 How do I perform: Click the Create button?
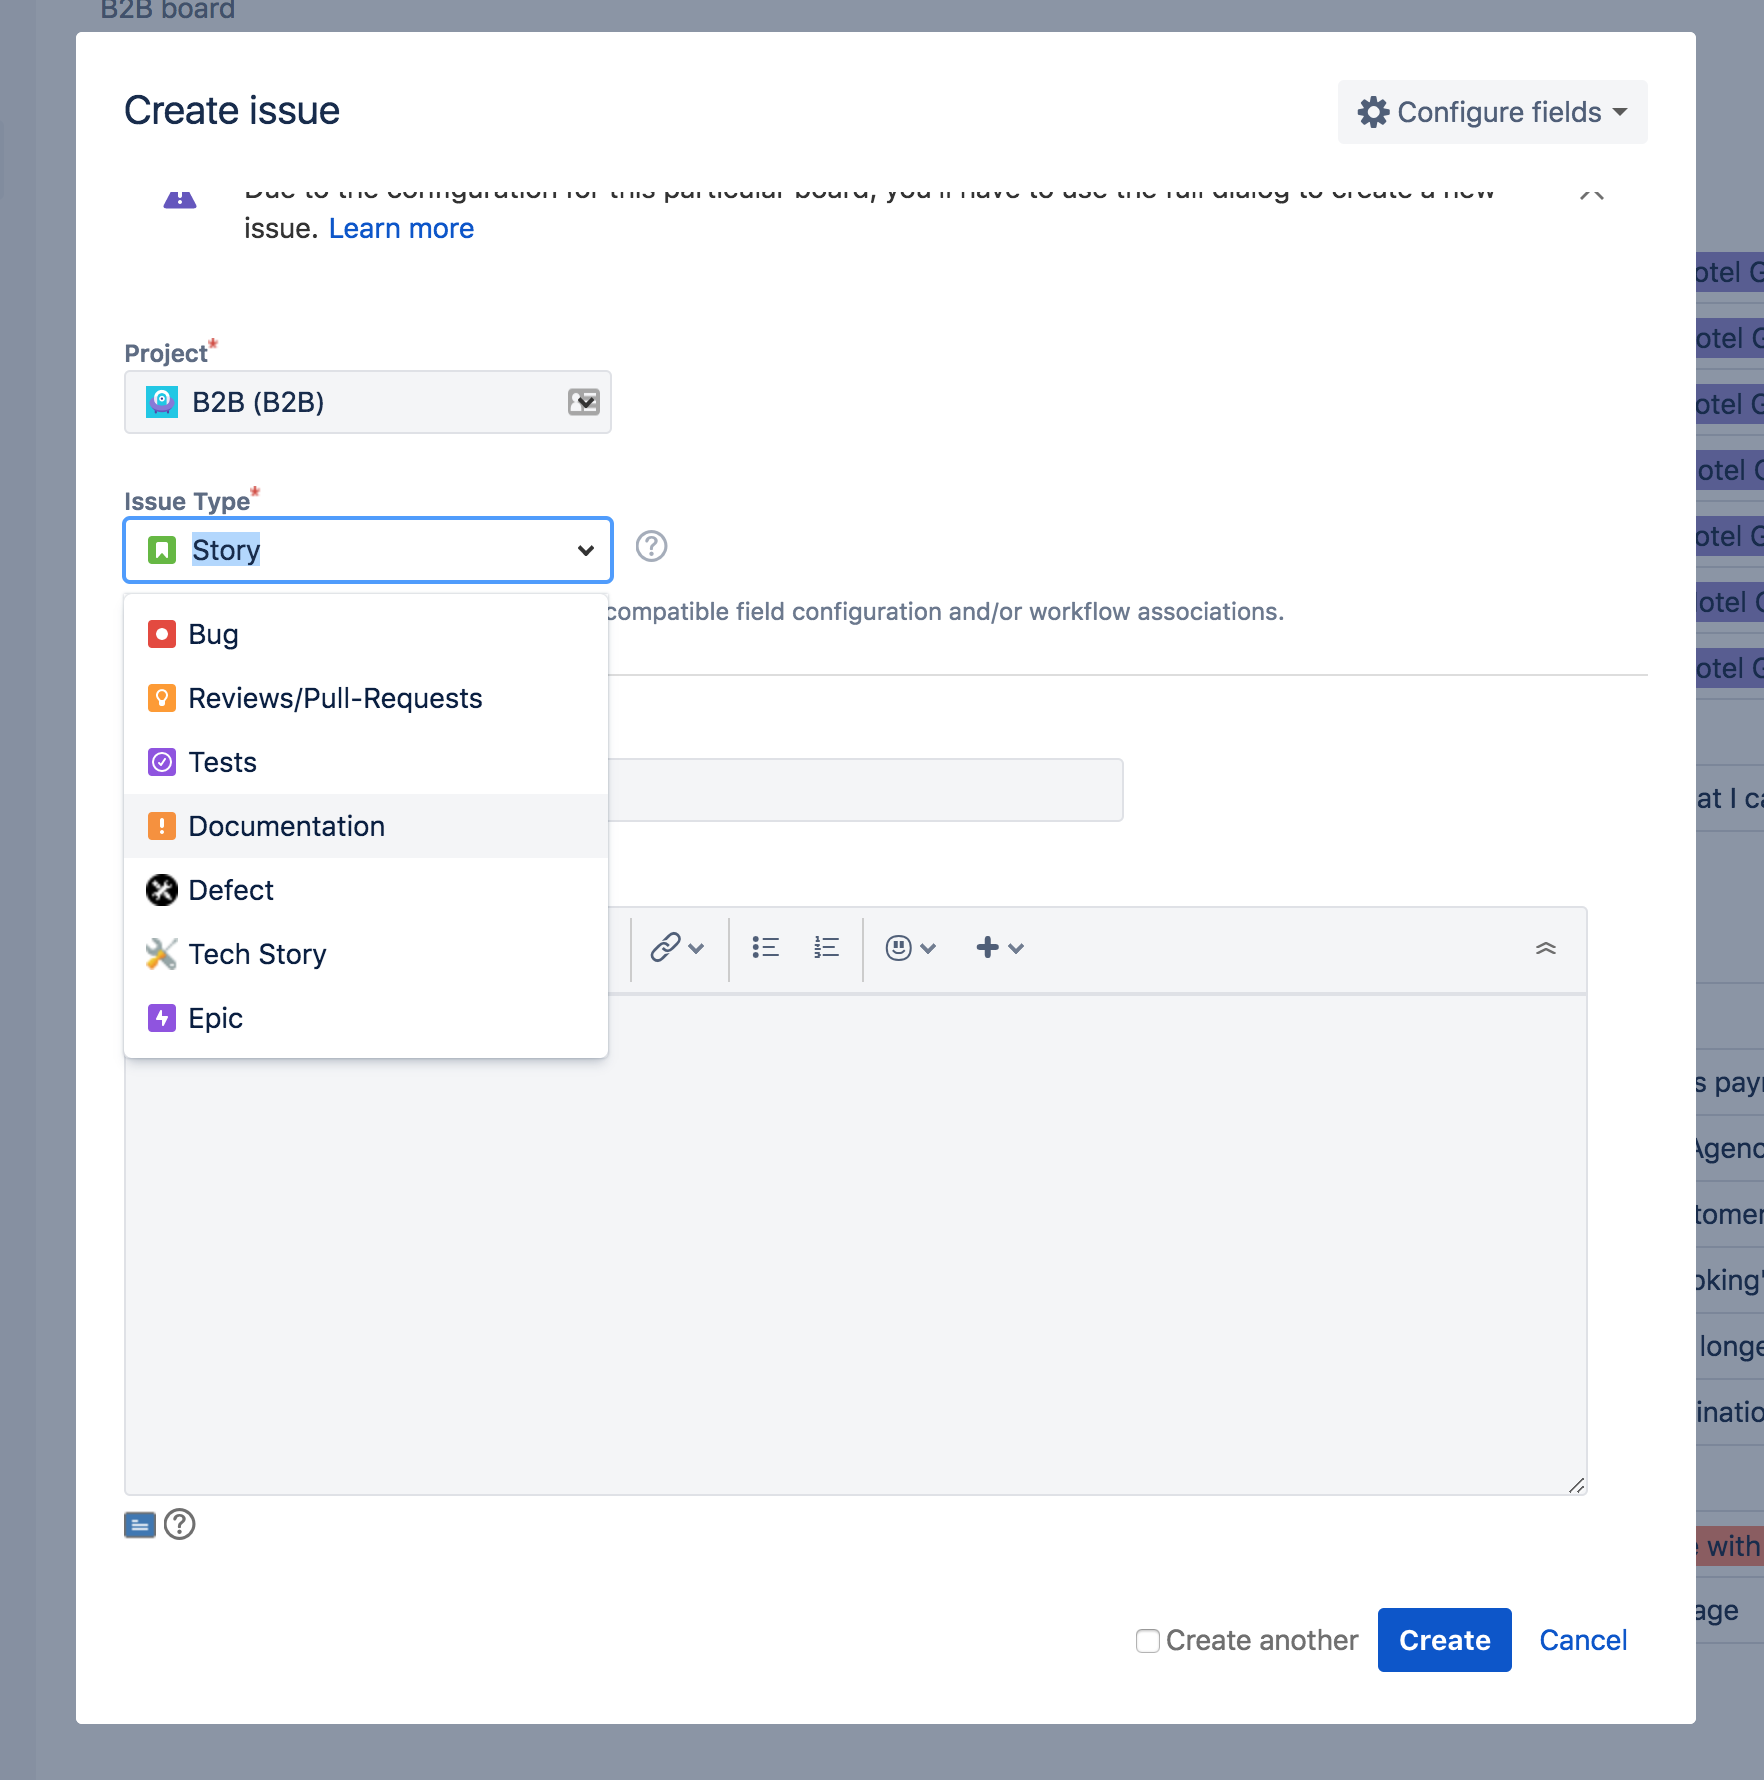1445,1640
